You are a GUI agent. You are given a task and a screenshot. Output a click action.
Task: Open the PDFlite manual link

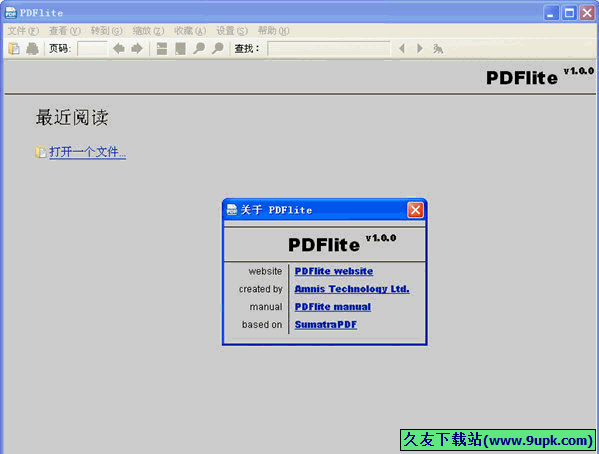pyautogui.click(x=333, y=307)
